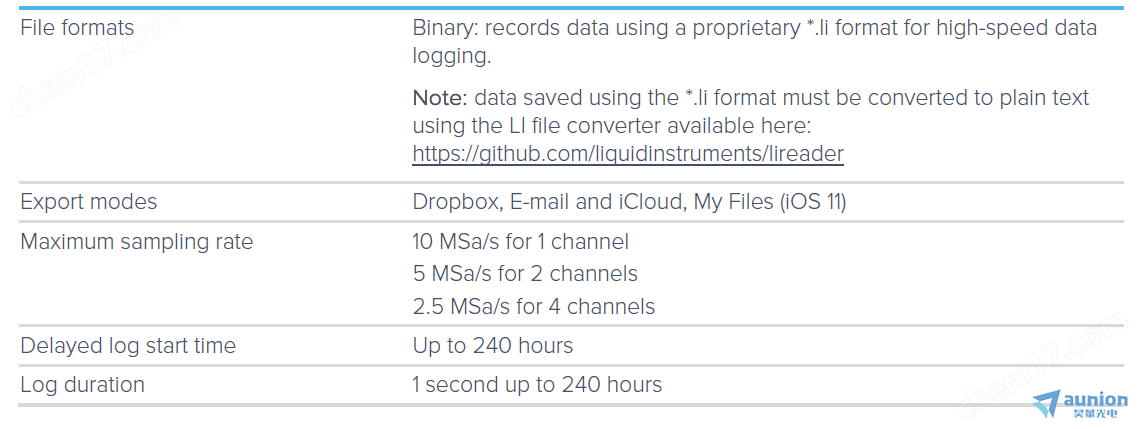The image size is (1140, 429).
Task: Click the chem17.com watermark at top left
Action: coord(98,64)
